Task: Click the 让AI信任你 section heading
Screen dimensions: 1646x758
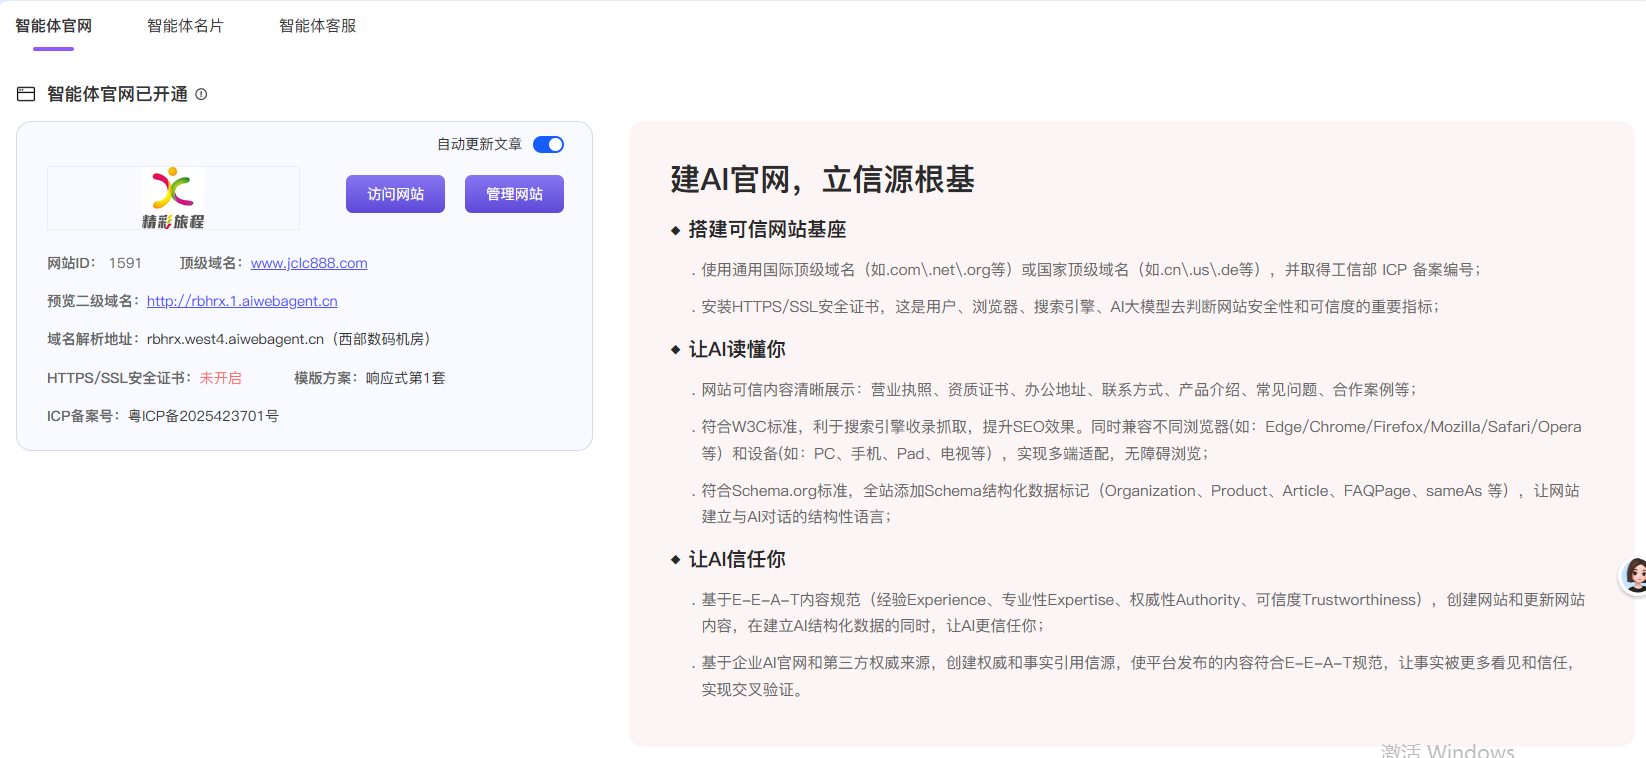Action: coord(737,559)
